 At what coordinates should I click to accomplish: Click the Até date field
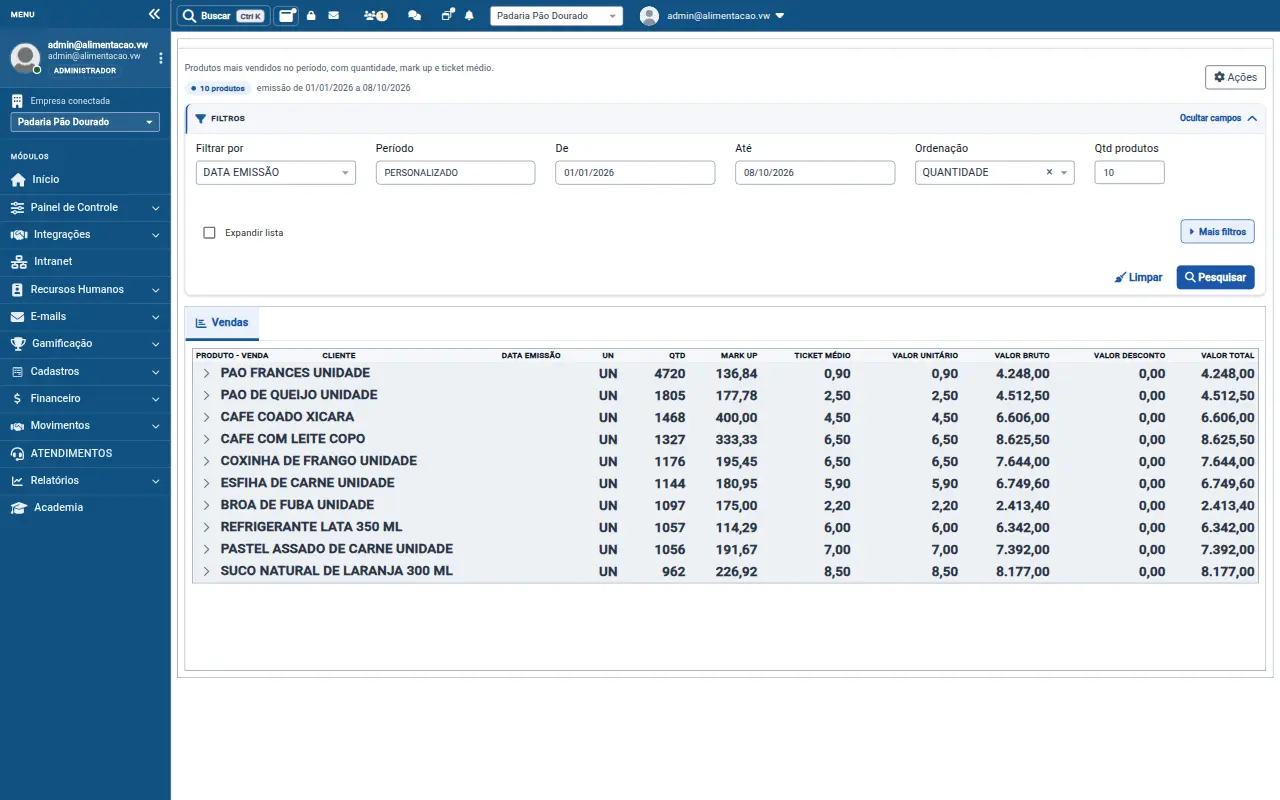(815, 172)
